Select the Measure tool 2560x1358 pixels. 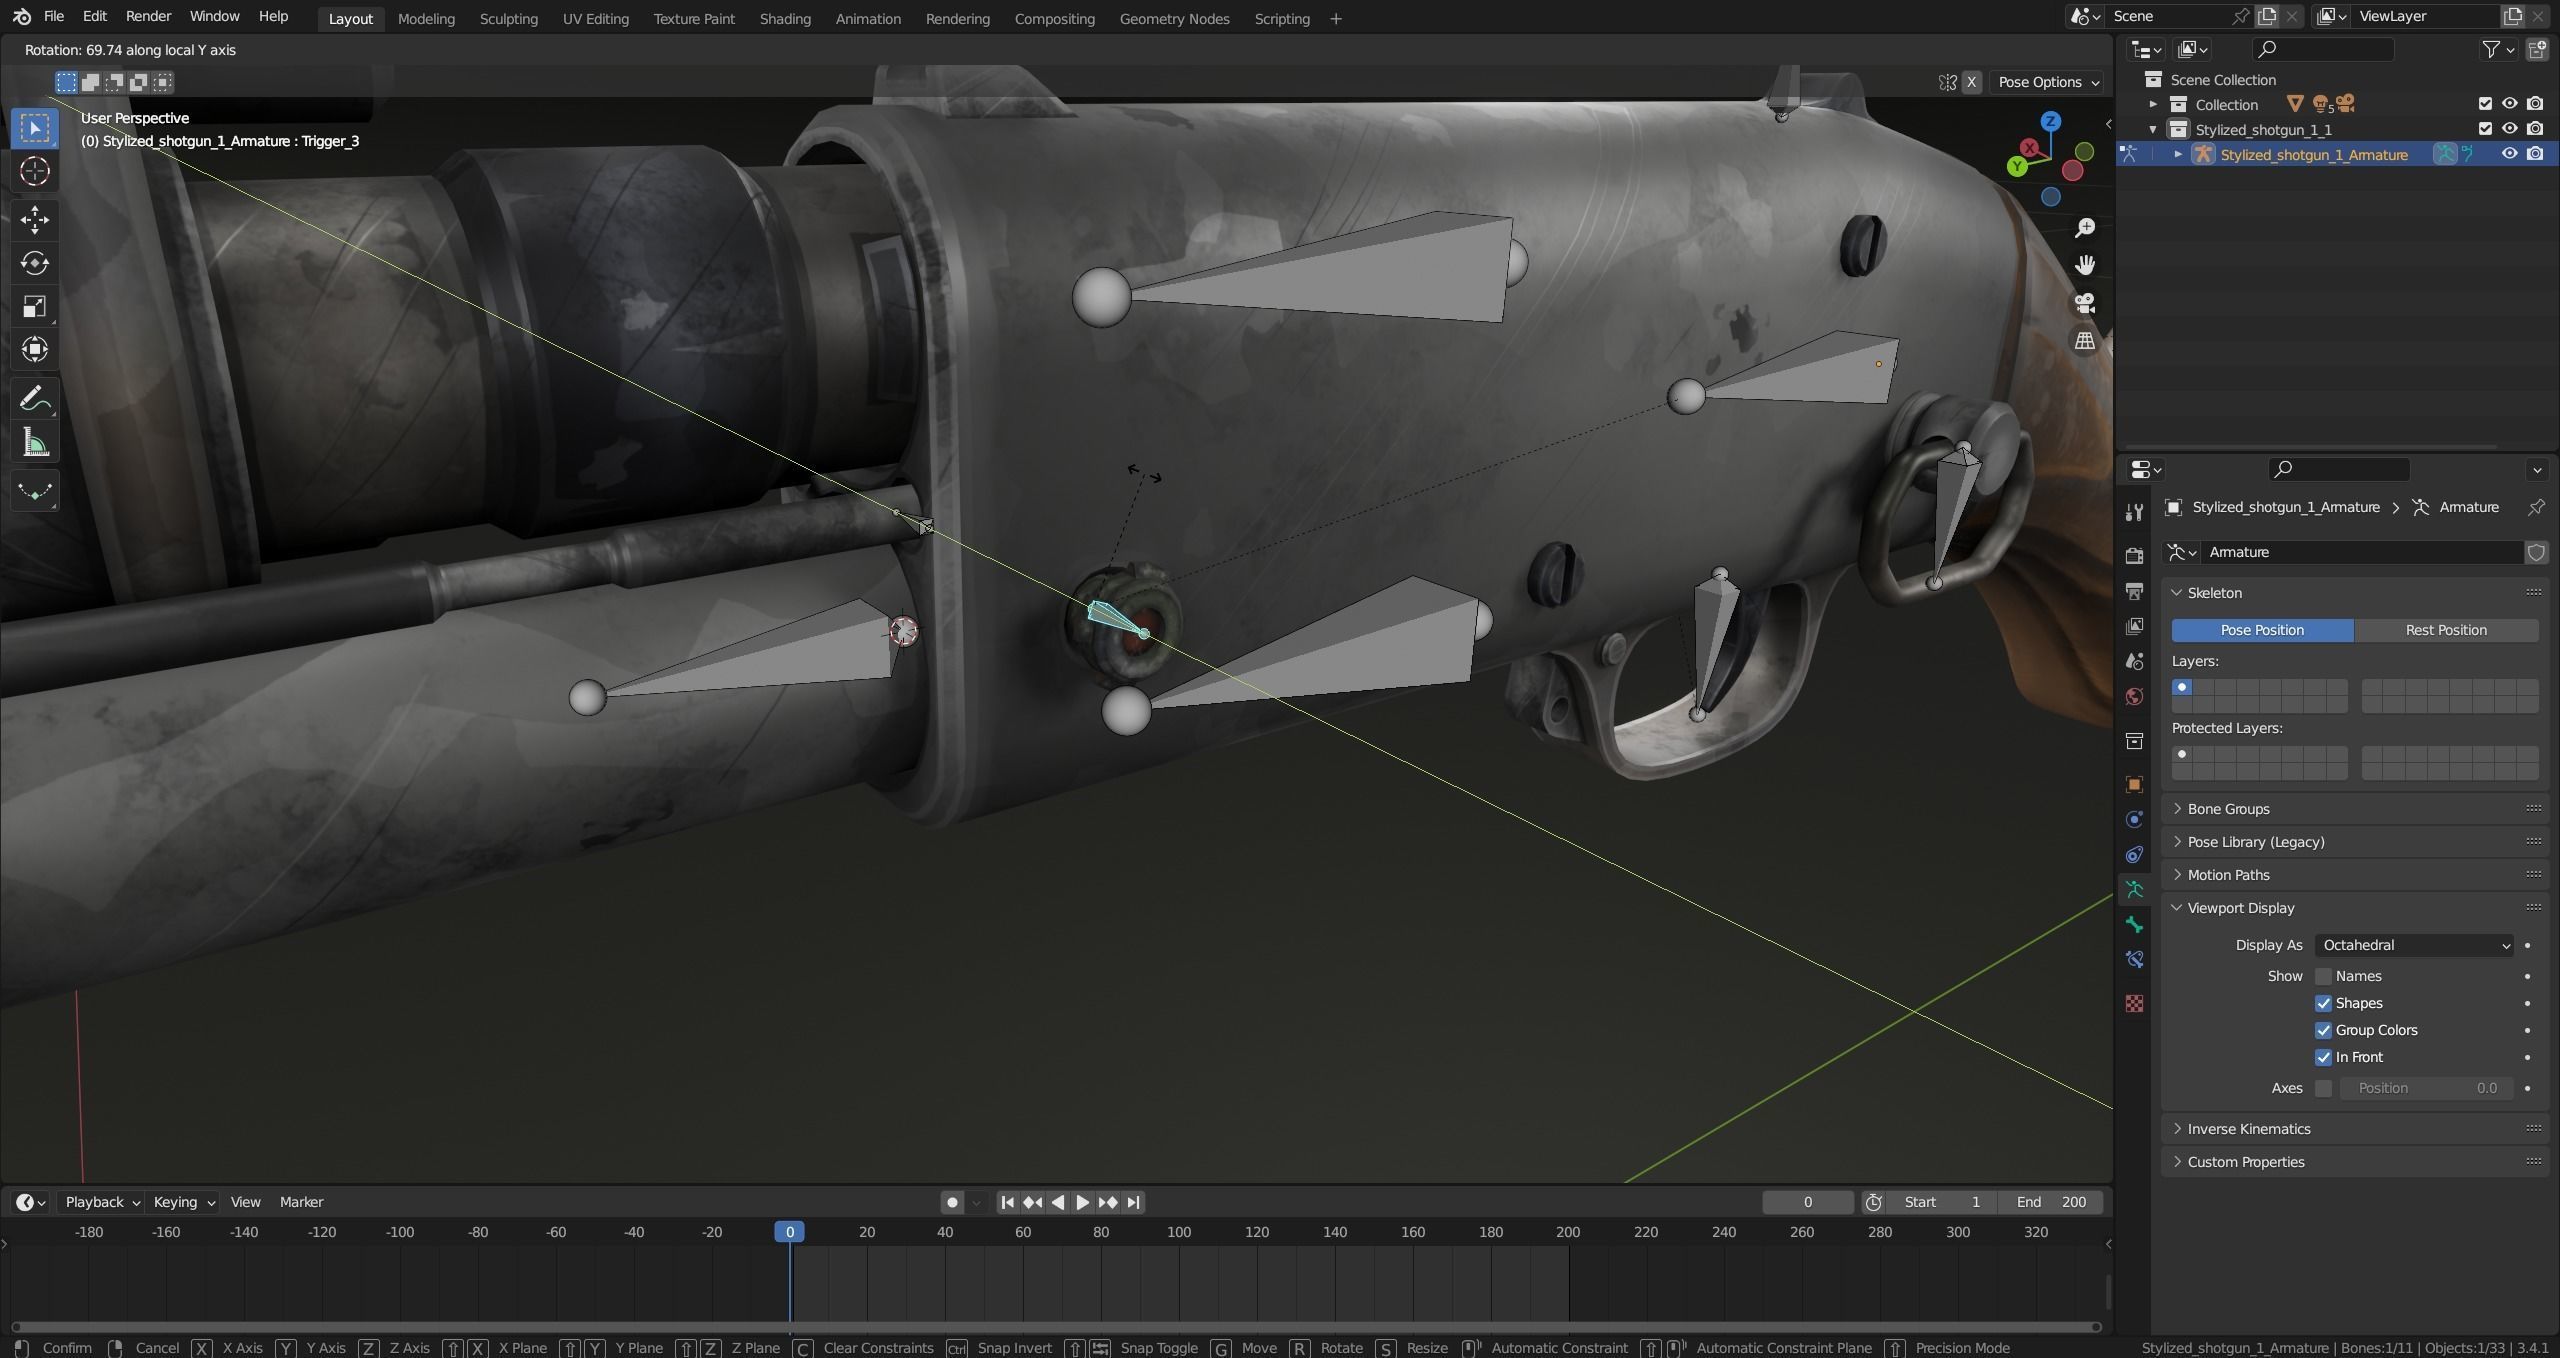35,442
